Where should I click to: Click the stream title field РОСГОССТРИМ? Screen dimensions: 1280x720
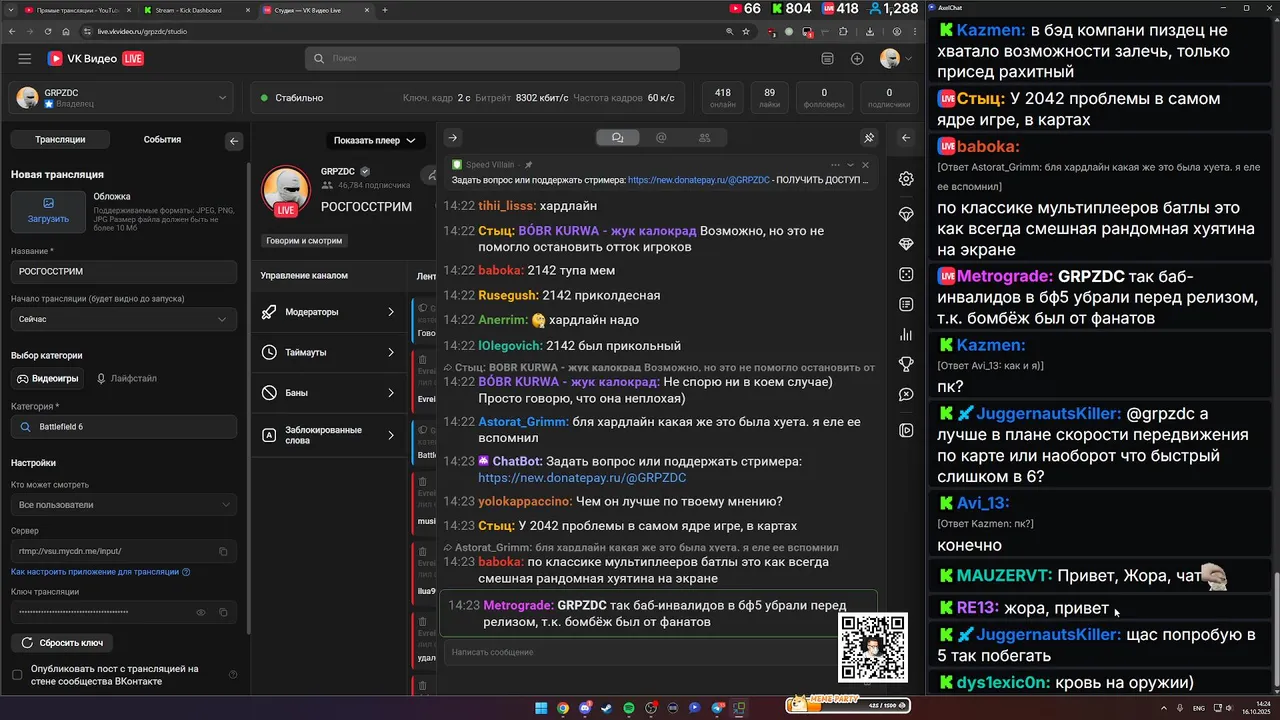pyautogui.click(x=124, y=272)
